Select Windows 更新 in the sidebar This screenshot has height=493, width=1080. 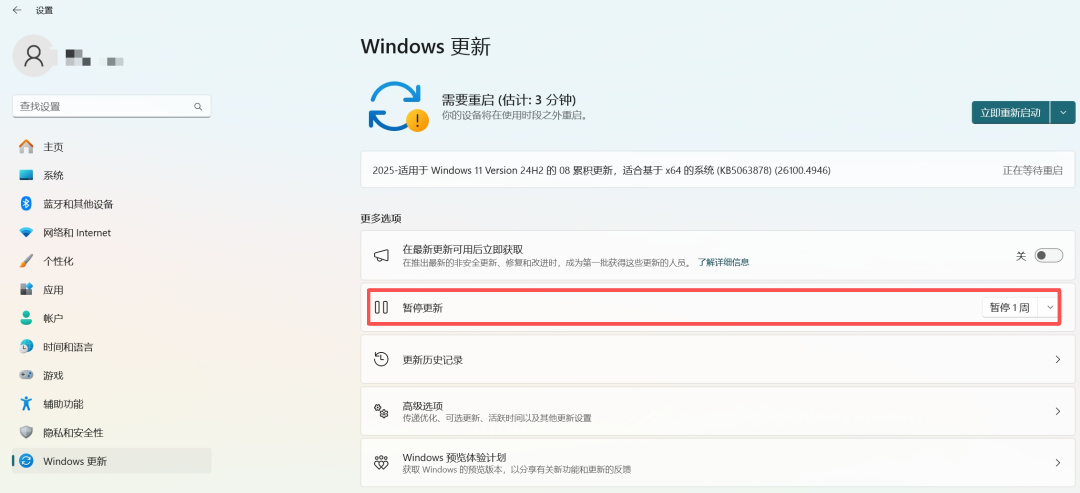(112, 461)
